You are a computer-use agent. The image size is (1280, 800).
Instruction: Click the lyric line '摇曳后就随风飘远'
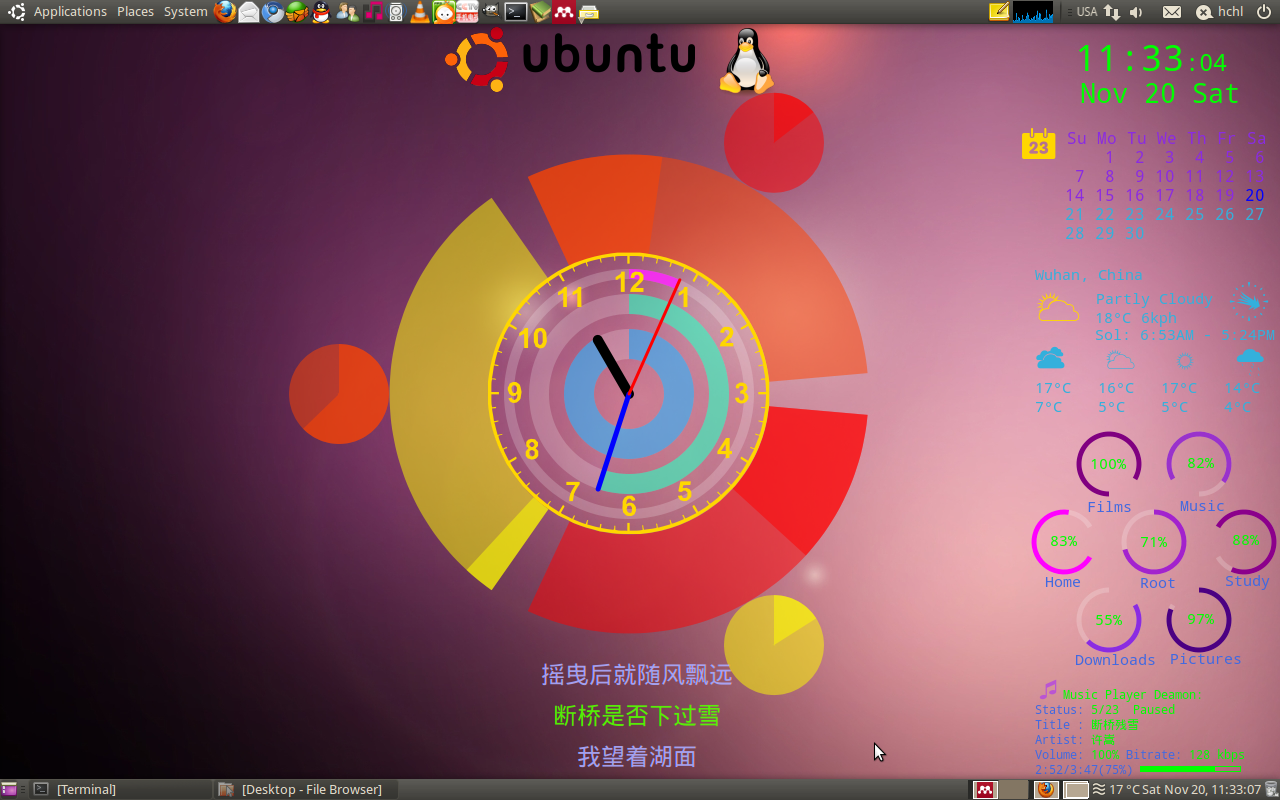[637, 675]
